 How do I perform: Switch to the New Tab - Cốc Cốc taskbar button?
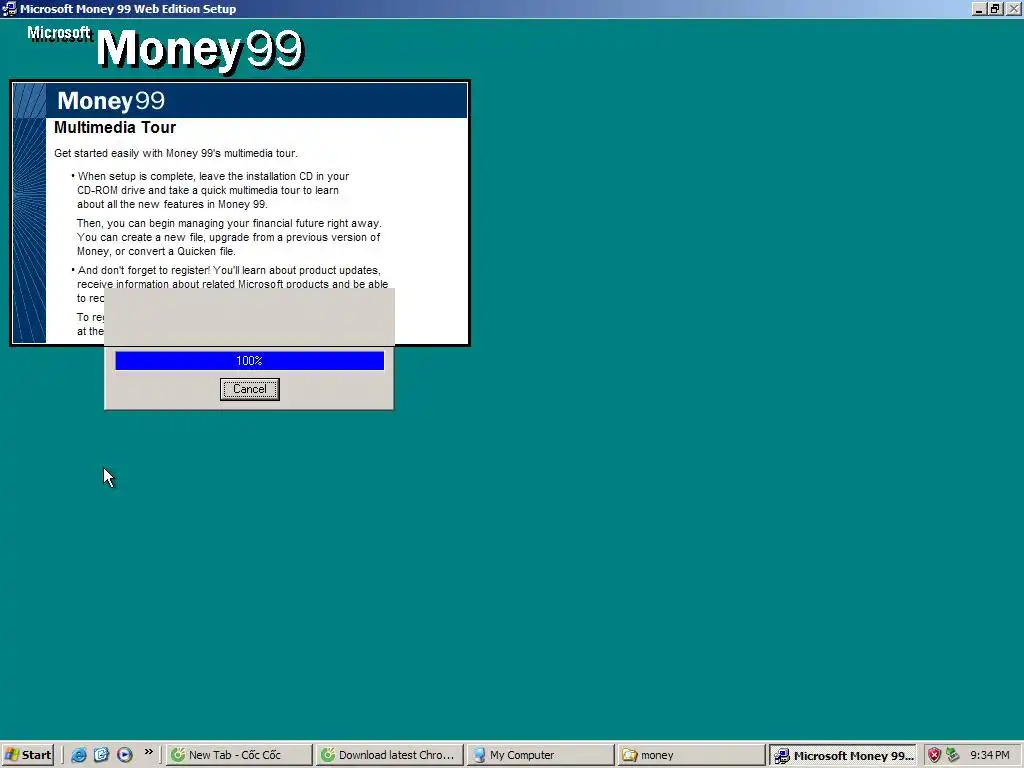point(238,755)
